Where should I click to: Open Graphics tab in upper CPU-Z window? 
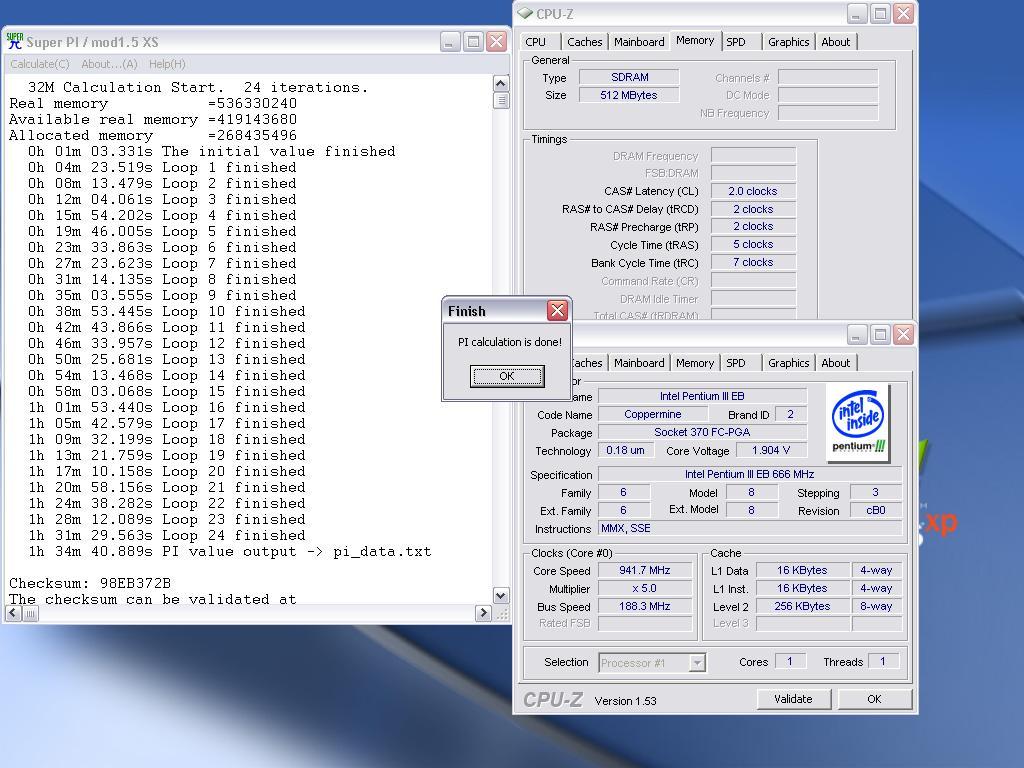[788, 42]
